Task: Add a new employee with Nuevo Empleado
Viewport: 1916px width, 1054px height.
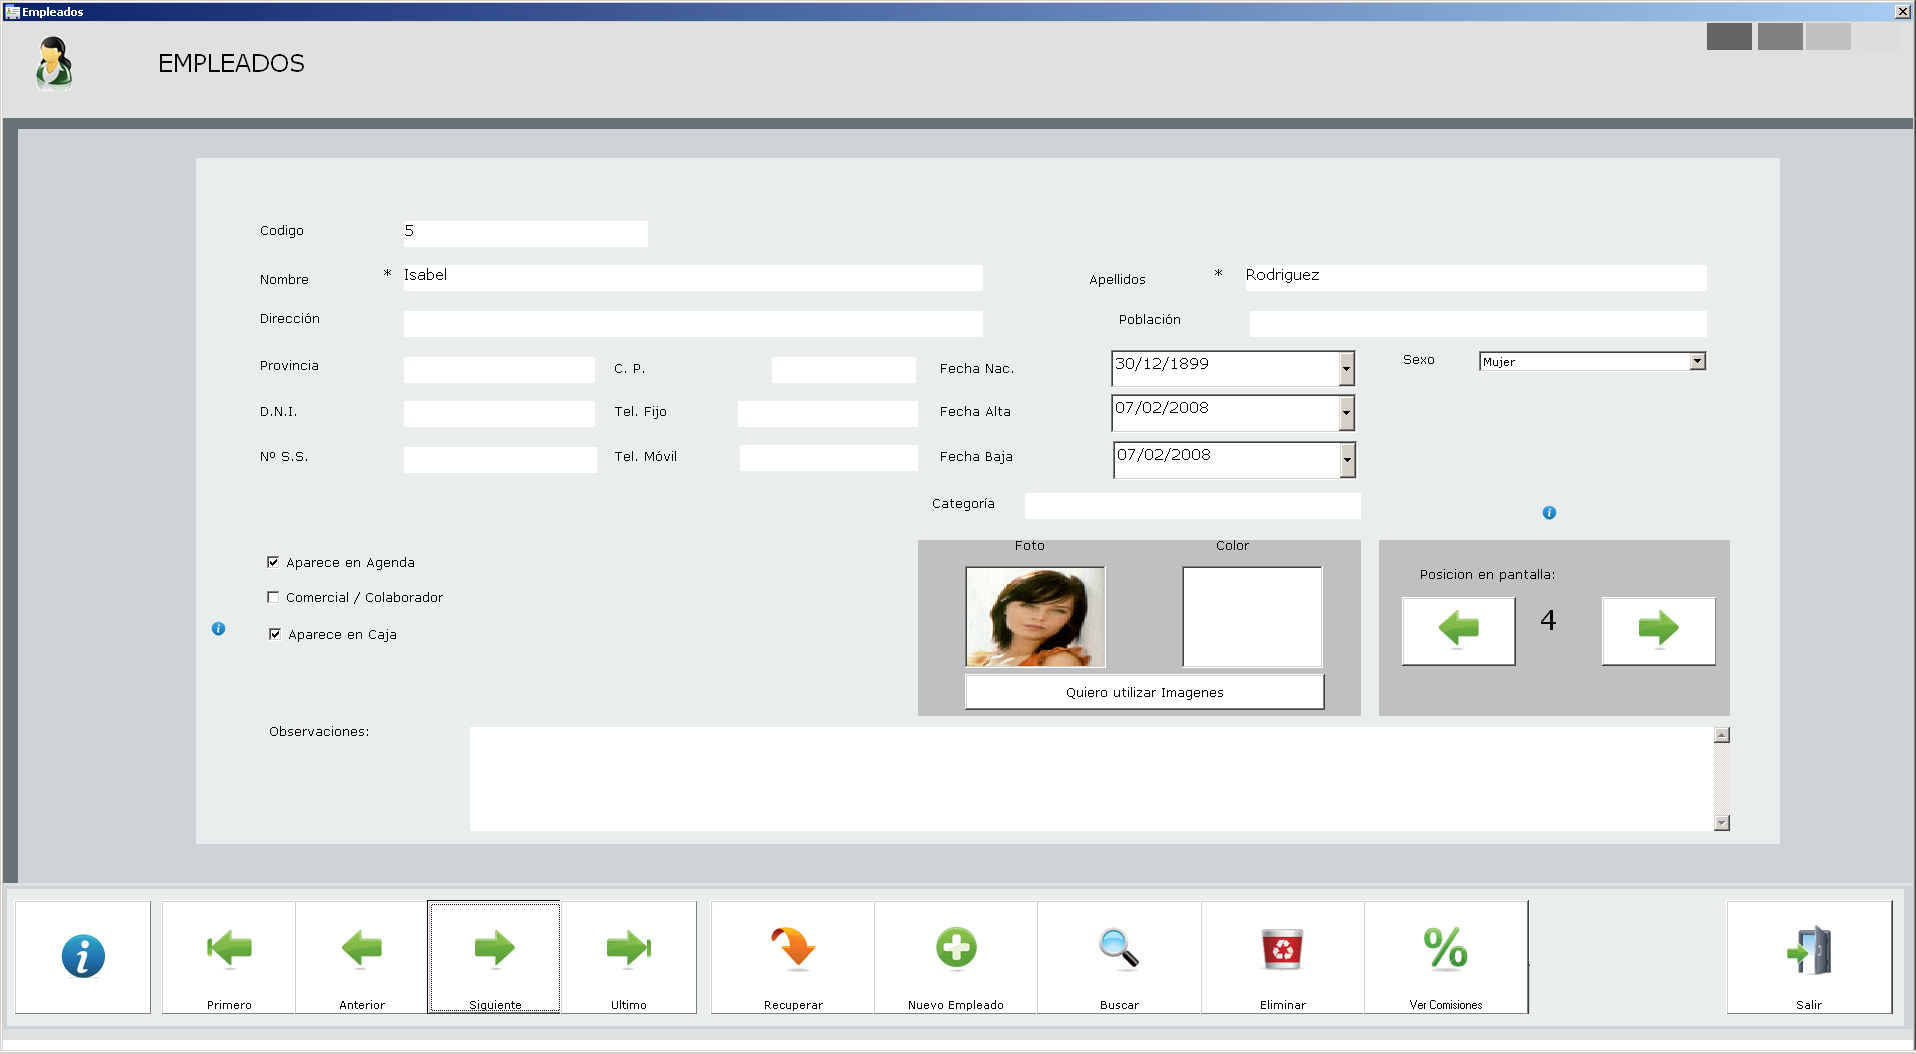Action: pos(955,956)
